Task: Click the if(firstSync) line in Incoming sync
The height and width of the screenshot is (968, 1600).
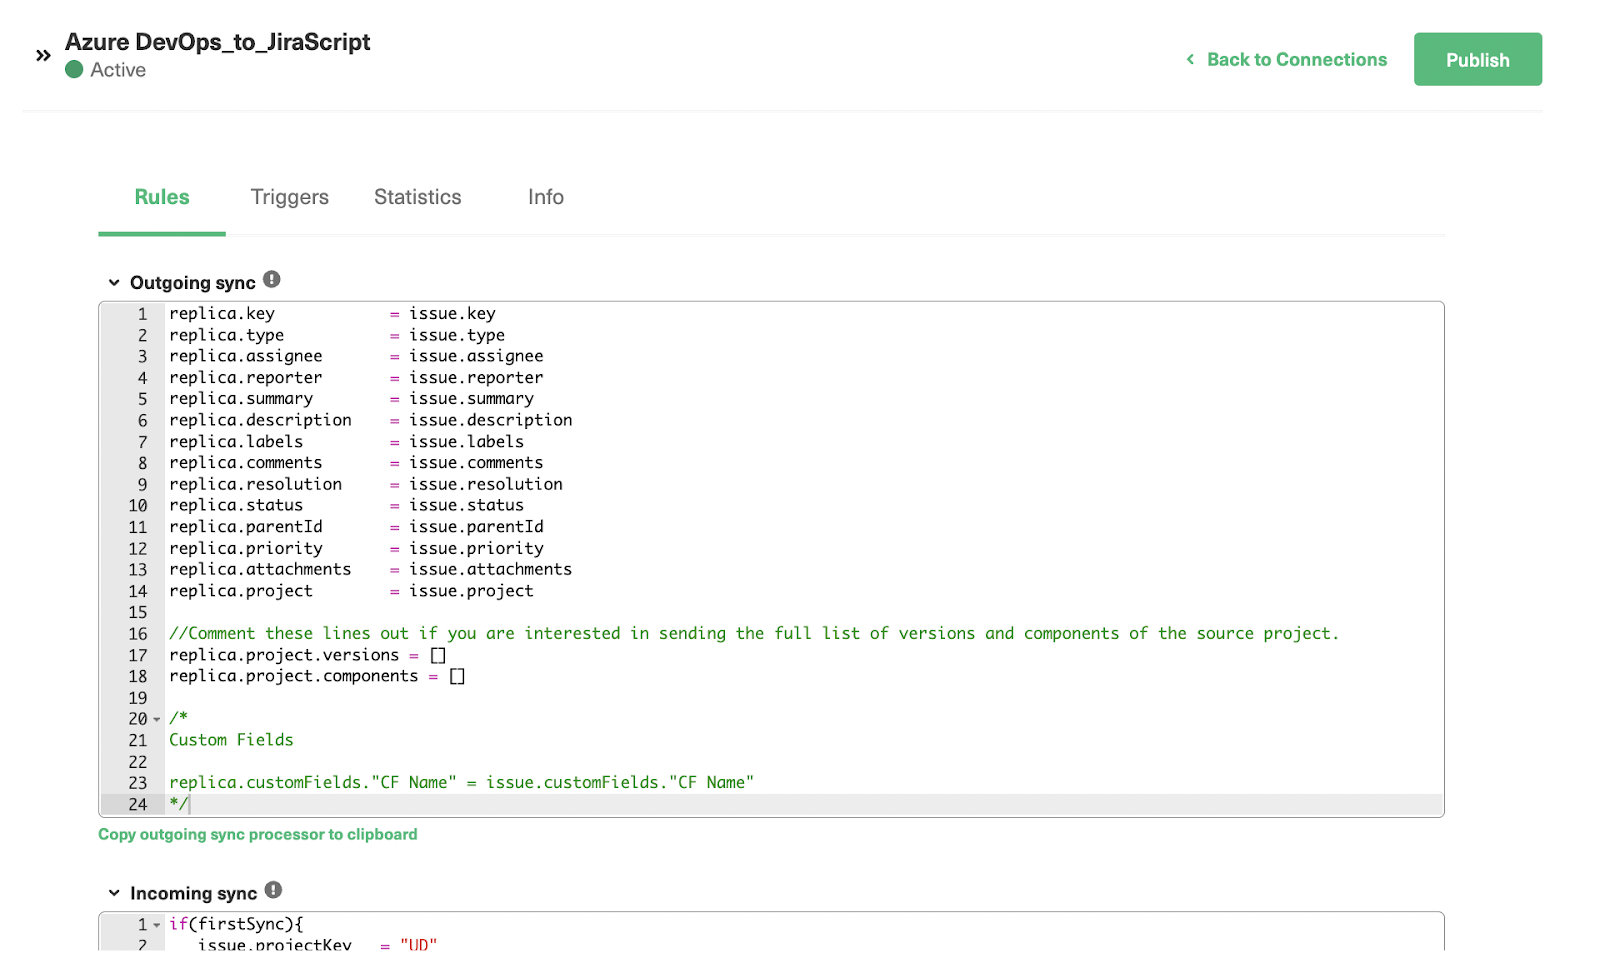Action: point(236,925)
